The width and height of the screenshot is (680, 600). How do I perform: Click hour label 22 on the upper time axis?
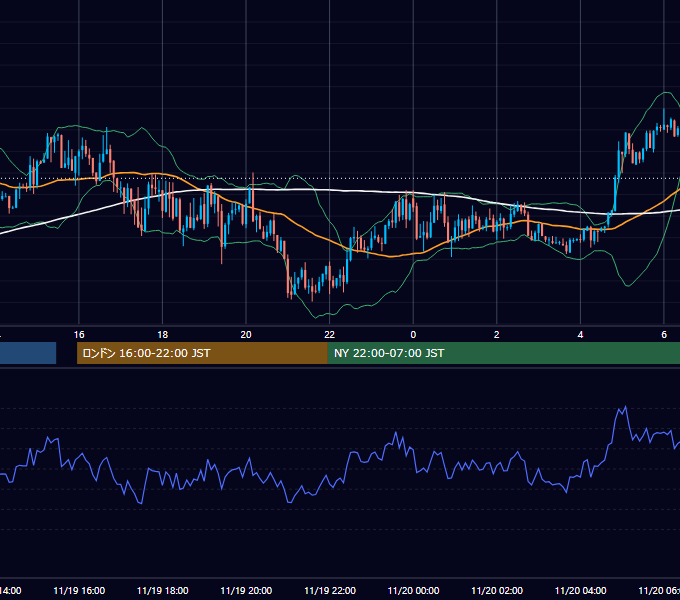coord(330,335)
